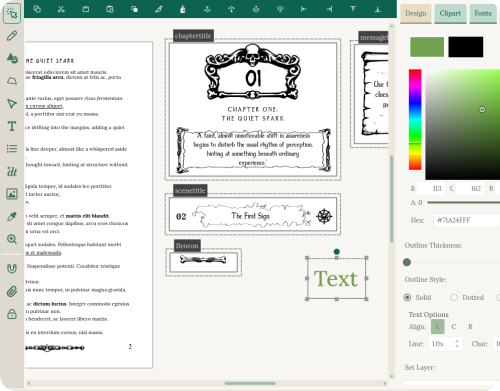This screenshot has width=500, height=391.
Task: Insert an image with picture tool
Action: click(12, 194)
